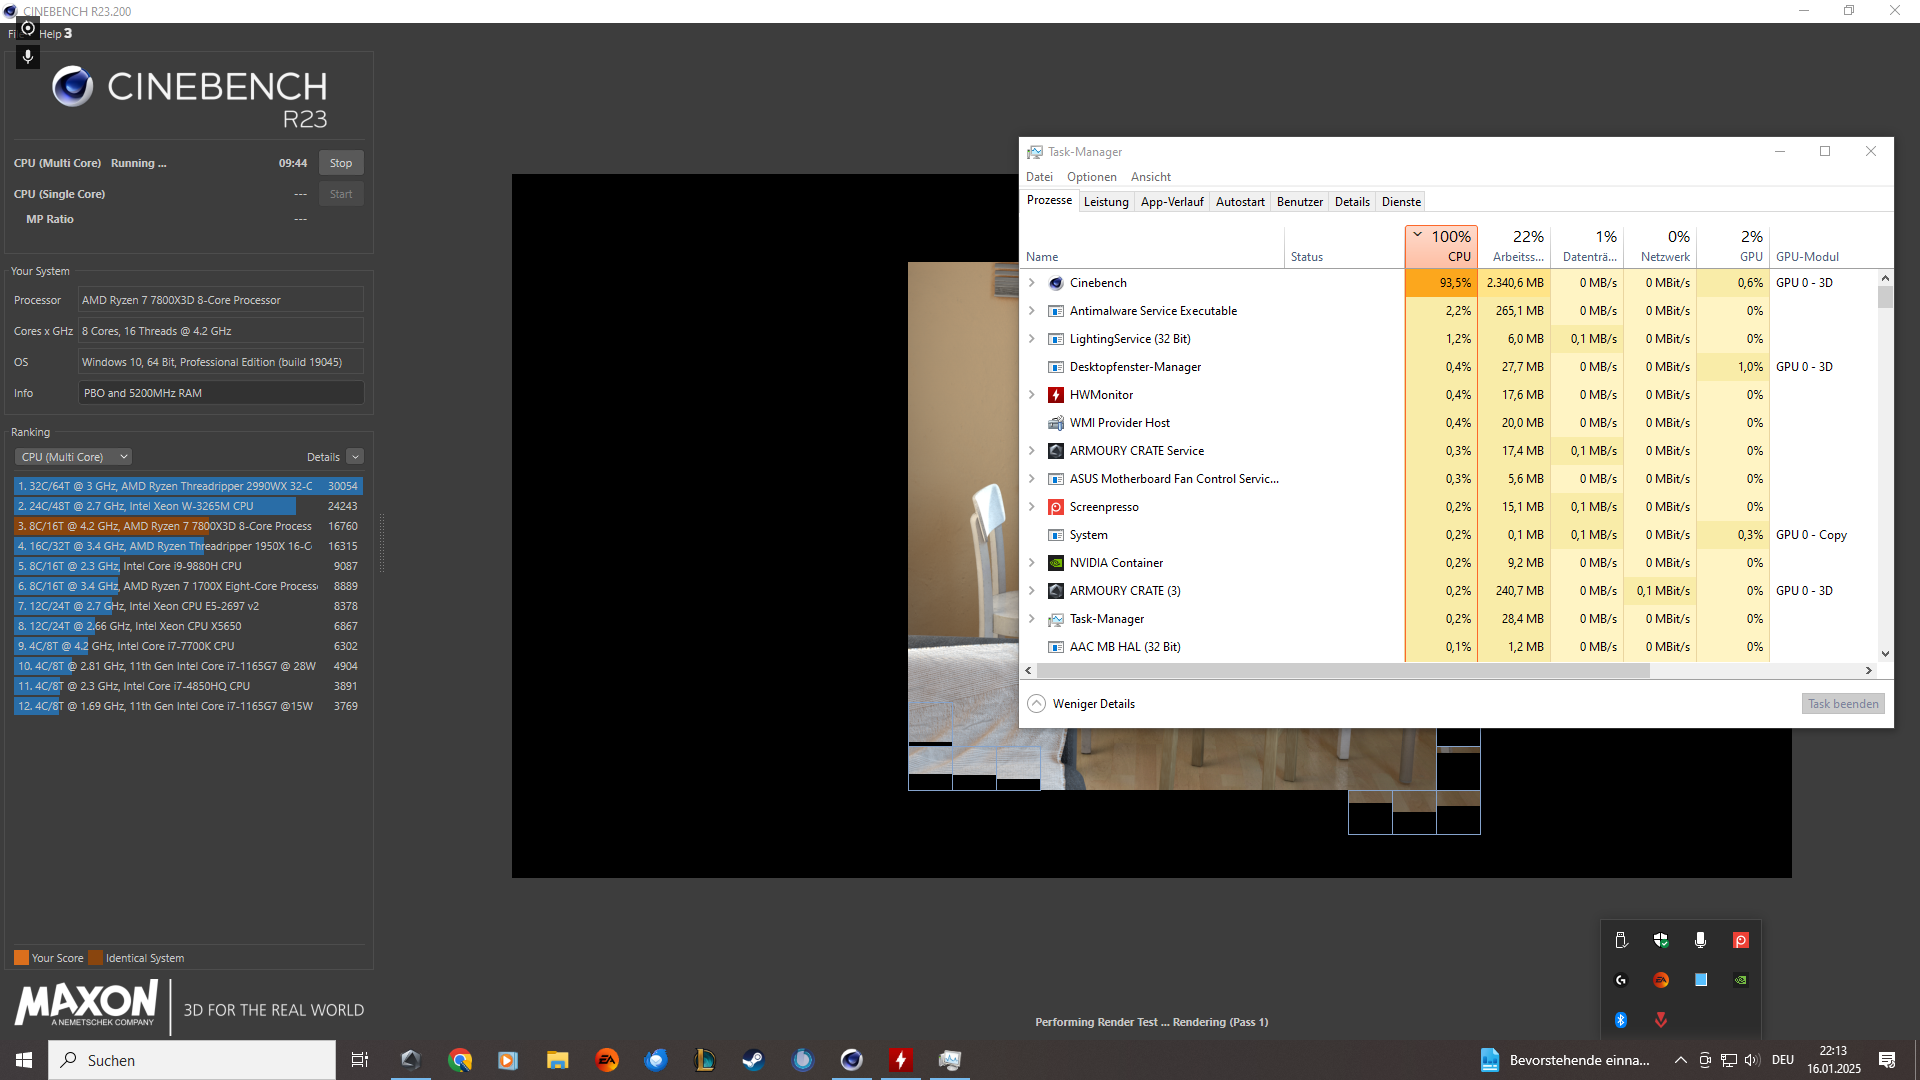Sort processes by the CPU column header
Viewport: 1920px width, 1080px height.
click(1441, 246)
